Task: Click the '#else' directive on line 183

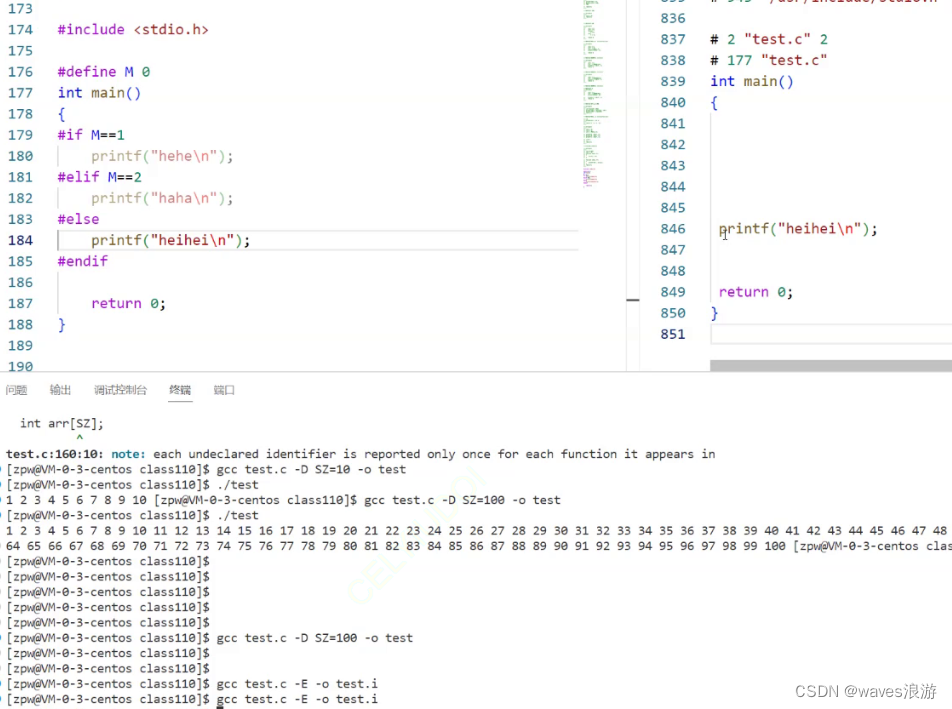Action: [x=78, y=219]
